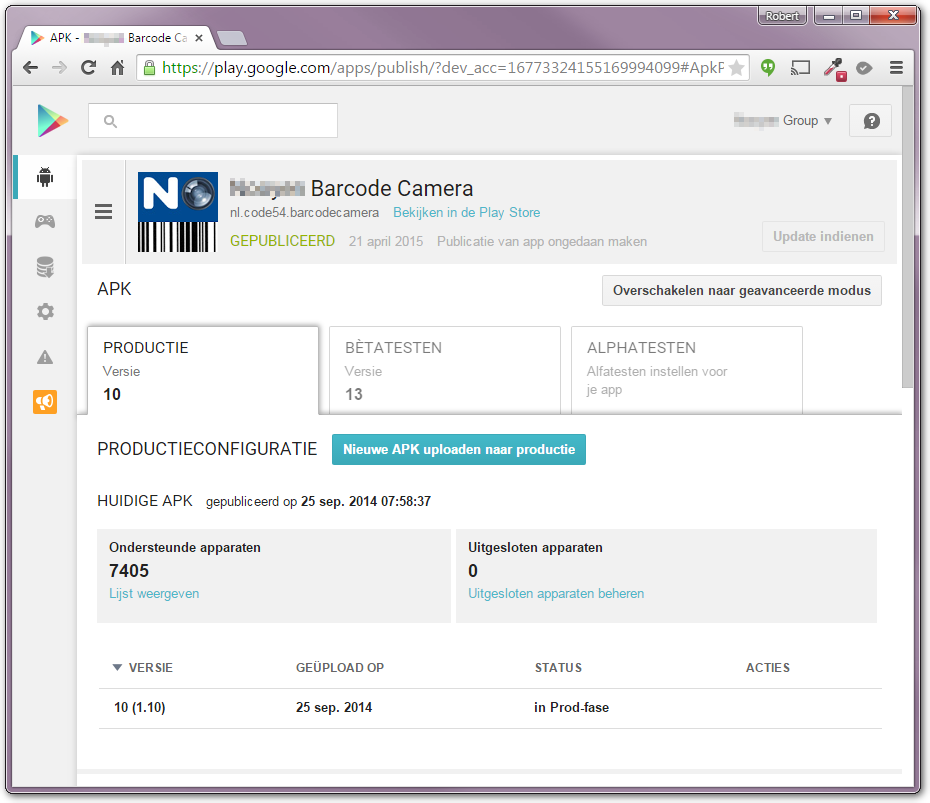Open the help question mark button
This screenshot has height=803, width=930.
pos(871,121)
